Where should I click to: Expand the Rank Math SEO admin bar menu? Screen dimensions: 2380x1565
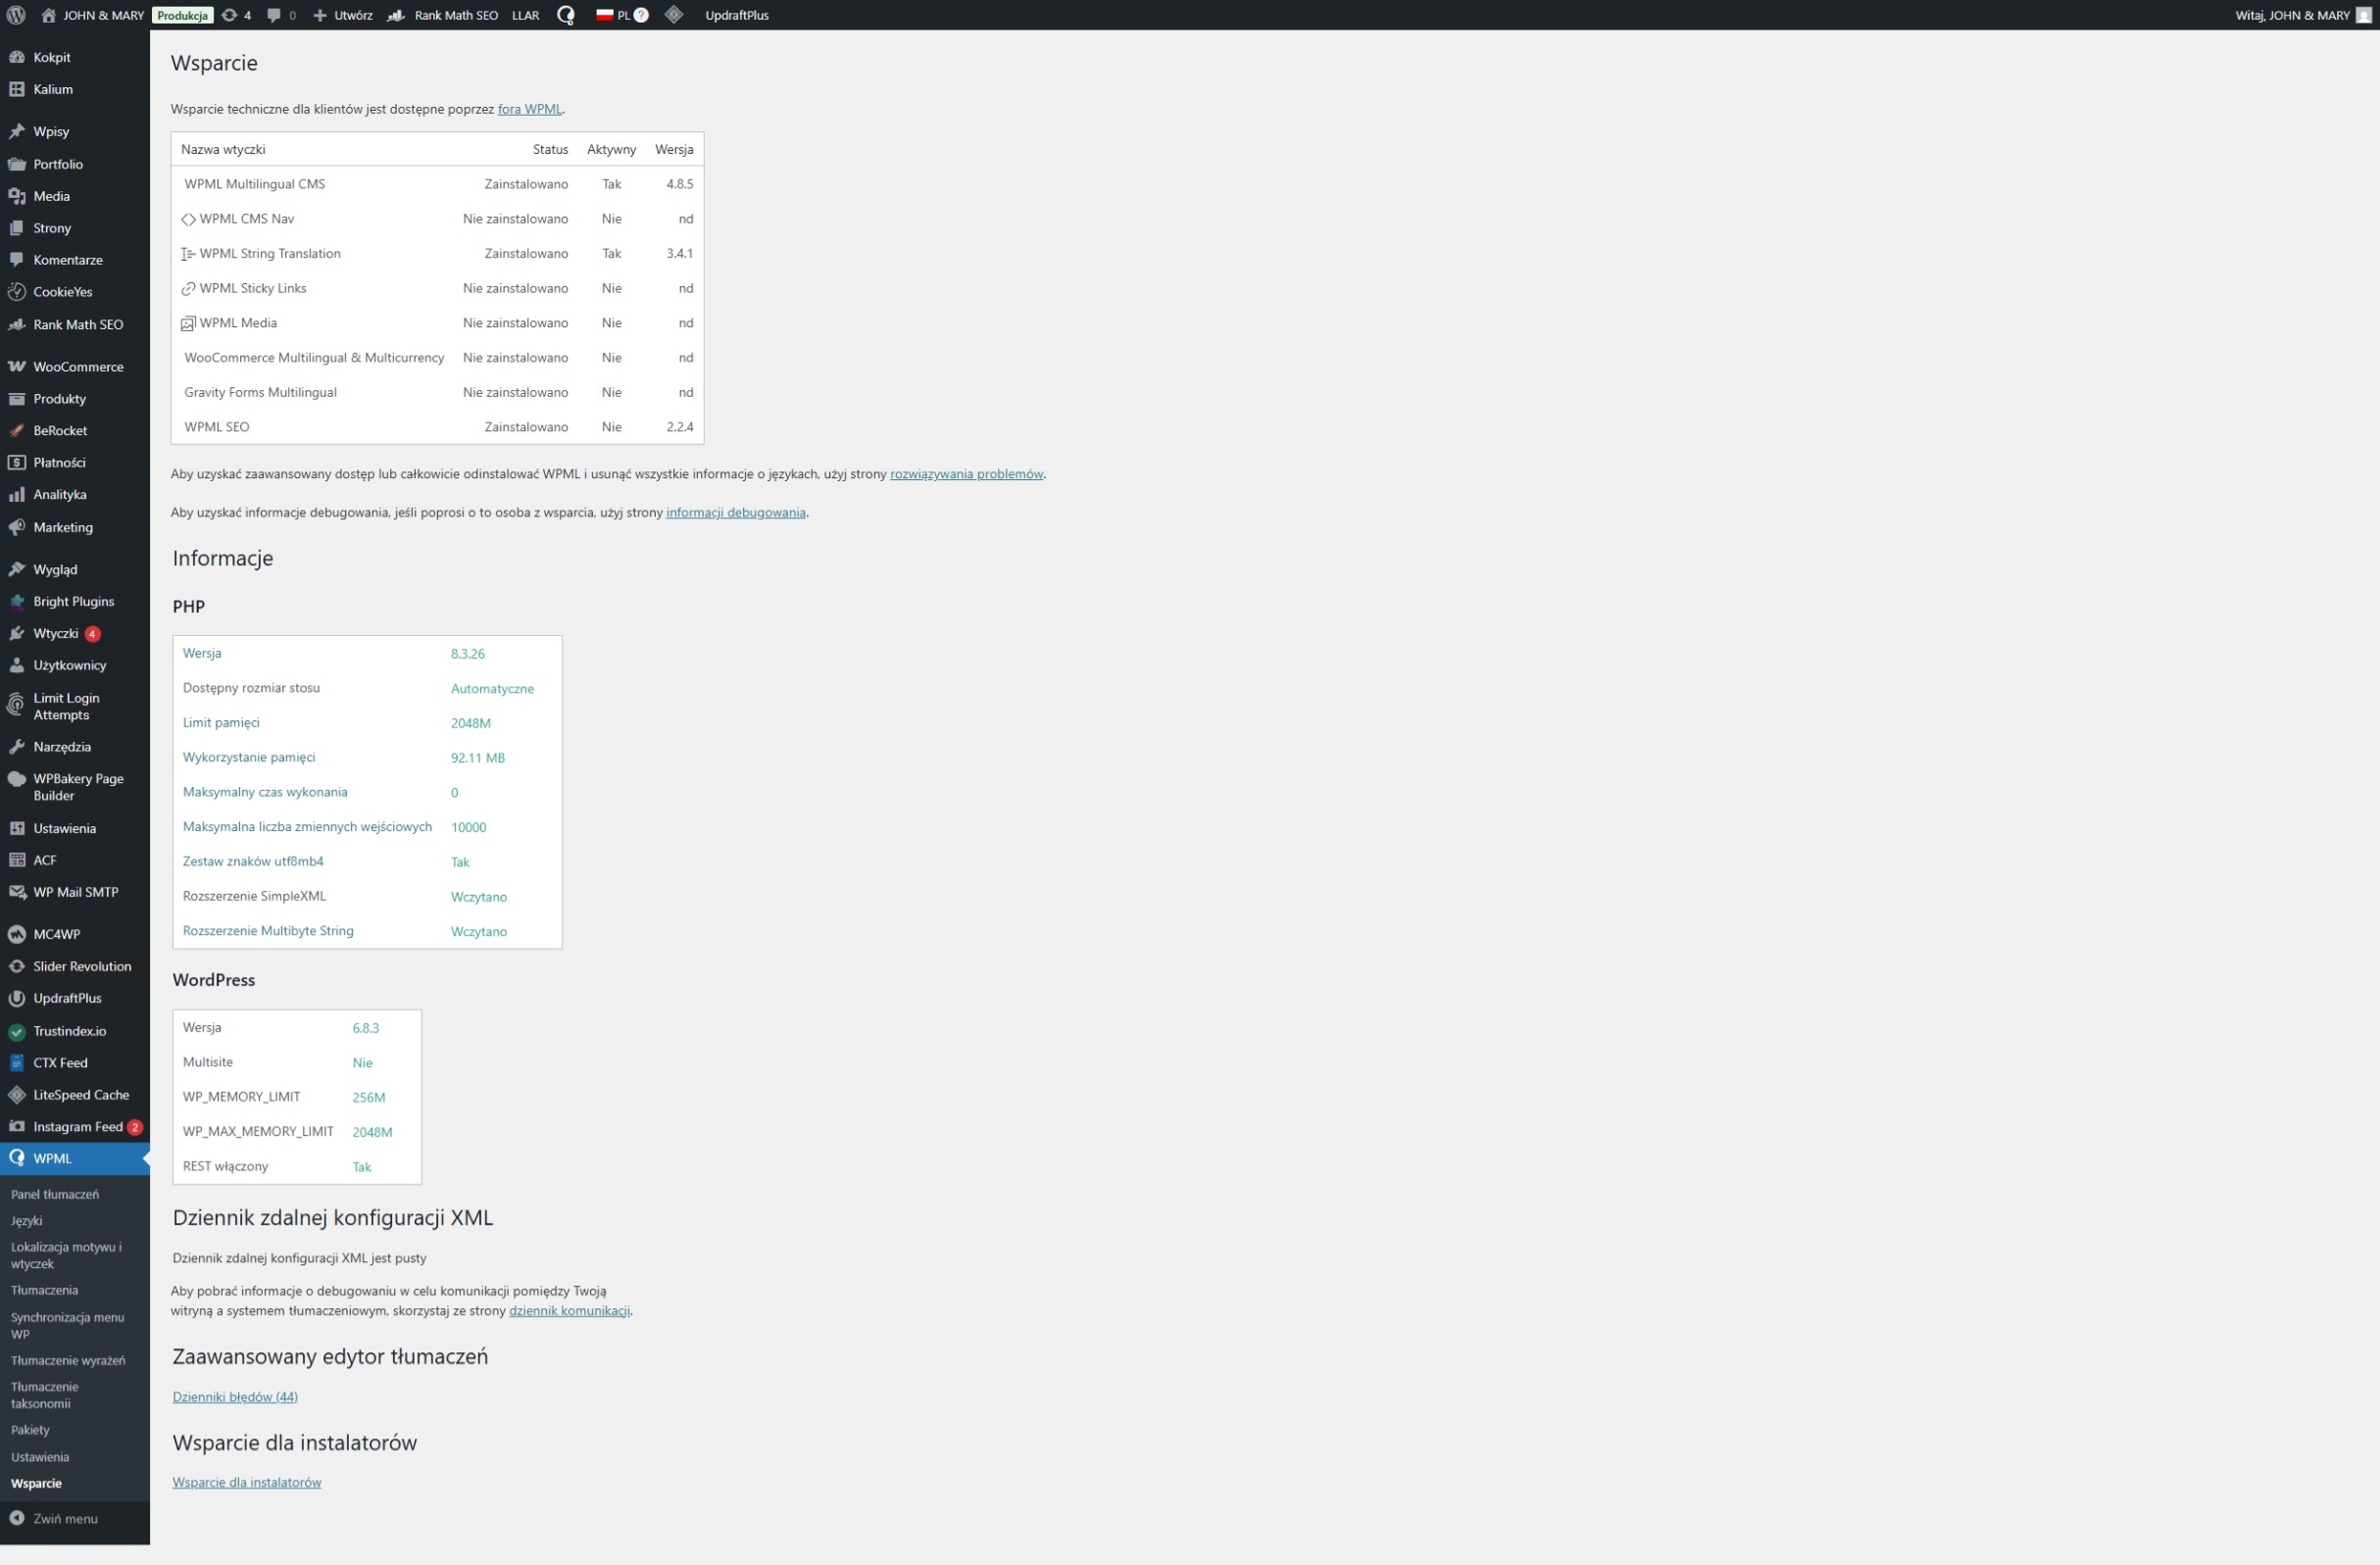click(x=444, y=15)
